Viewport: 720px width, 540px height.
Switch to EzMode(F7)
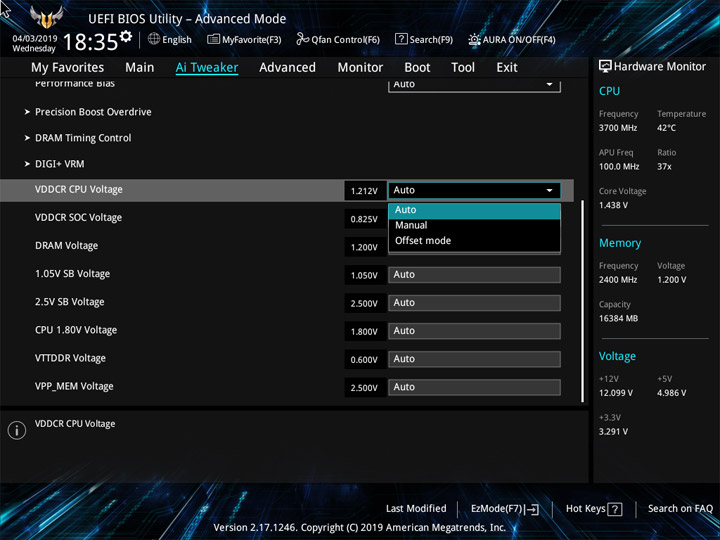[x=505, y=509]
